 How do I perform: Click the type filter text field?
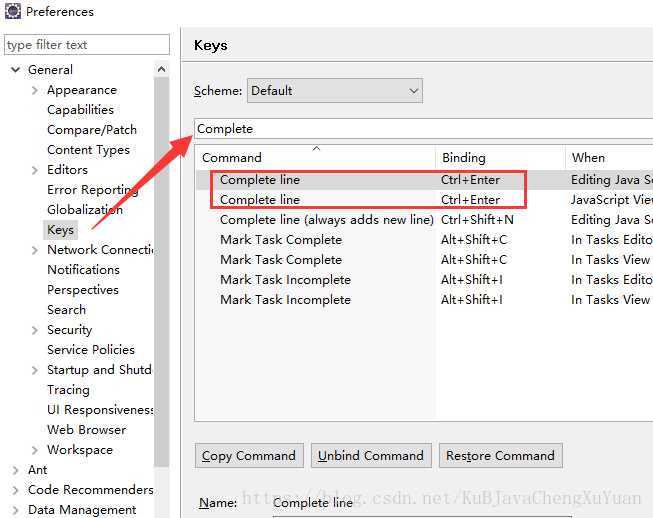[x=87, y=45]
